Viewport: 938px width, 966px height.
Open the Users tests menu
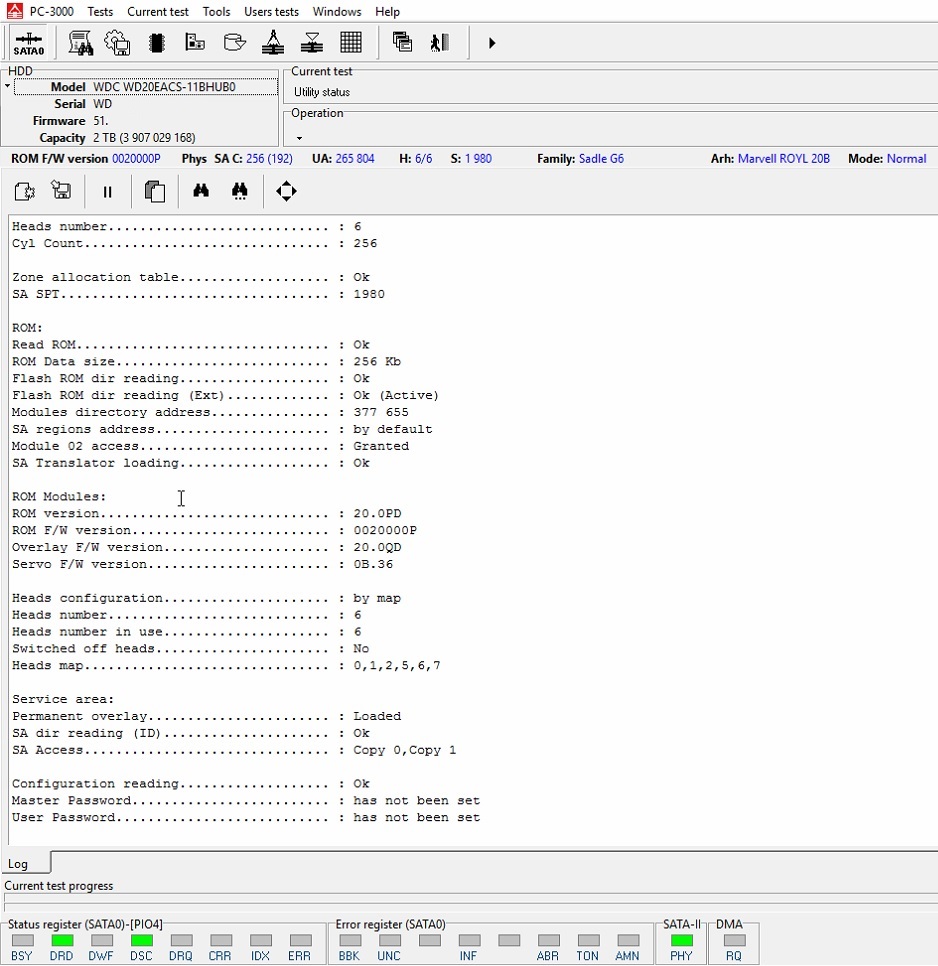[x=271, y=12]
